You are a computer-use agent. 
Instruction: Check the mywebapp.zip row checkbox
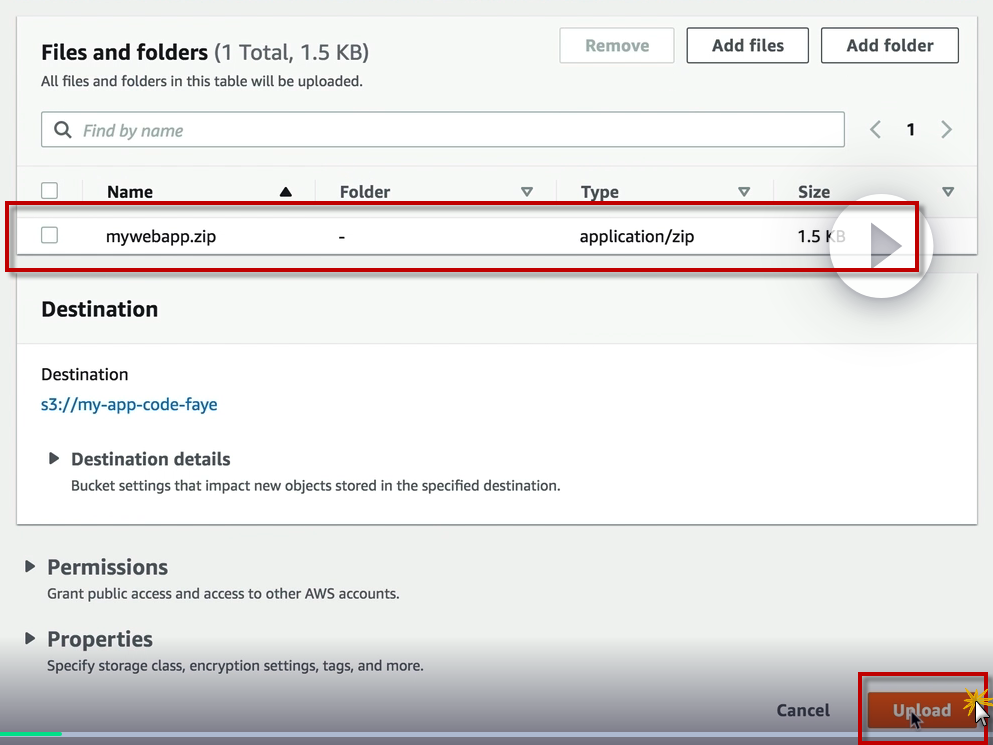point(49,236)
